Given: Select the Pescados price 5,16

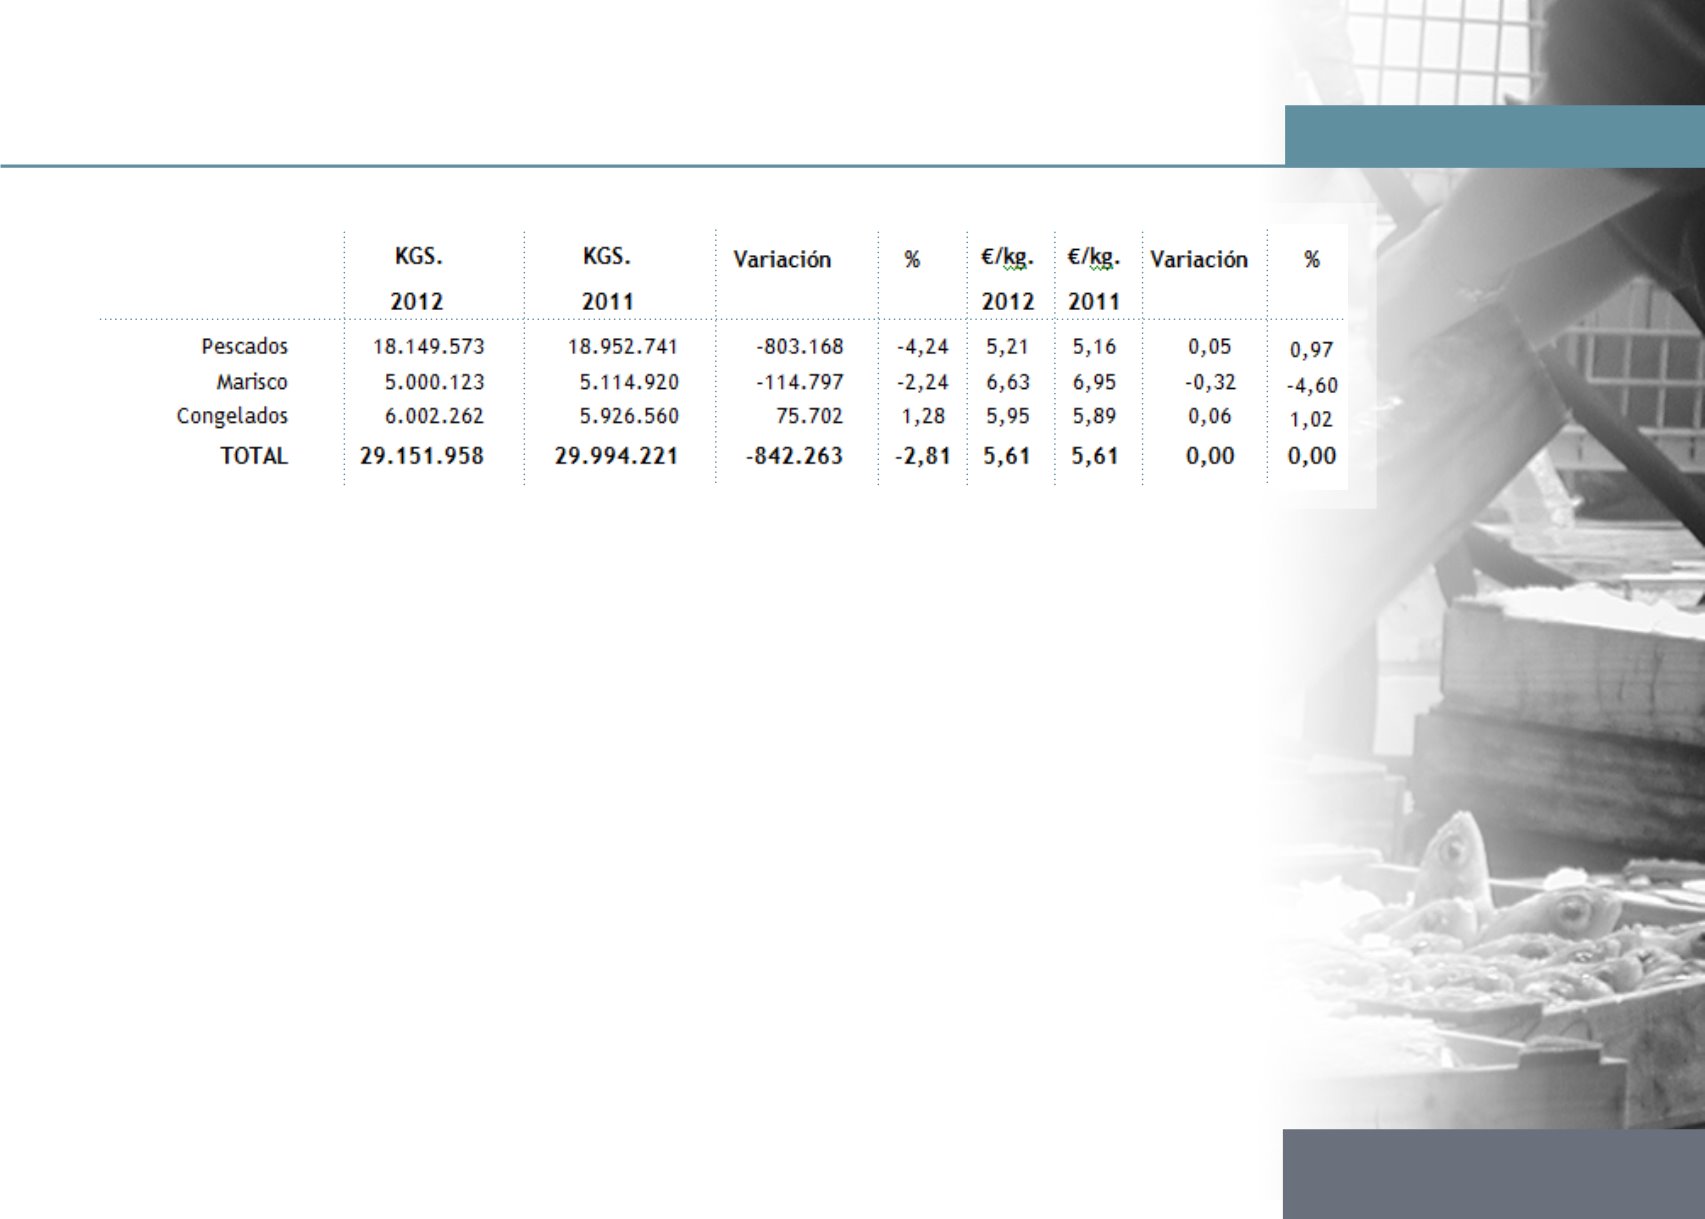Looking at the screenshot, I should point(1094,347).
